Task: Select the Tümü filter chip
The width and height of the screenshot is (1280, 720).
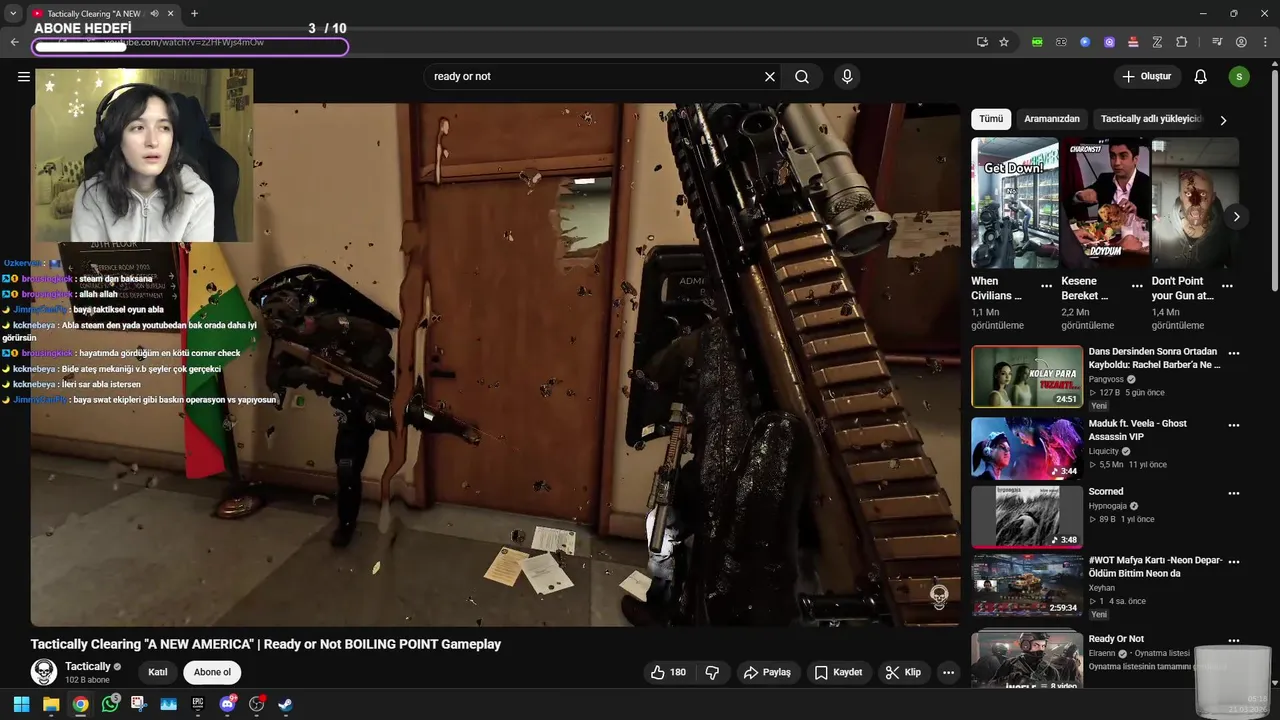Action: coord(991,119)
